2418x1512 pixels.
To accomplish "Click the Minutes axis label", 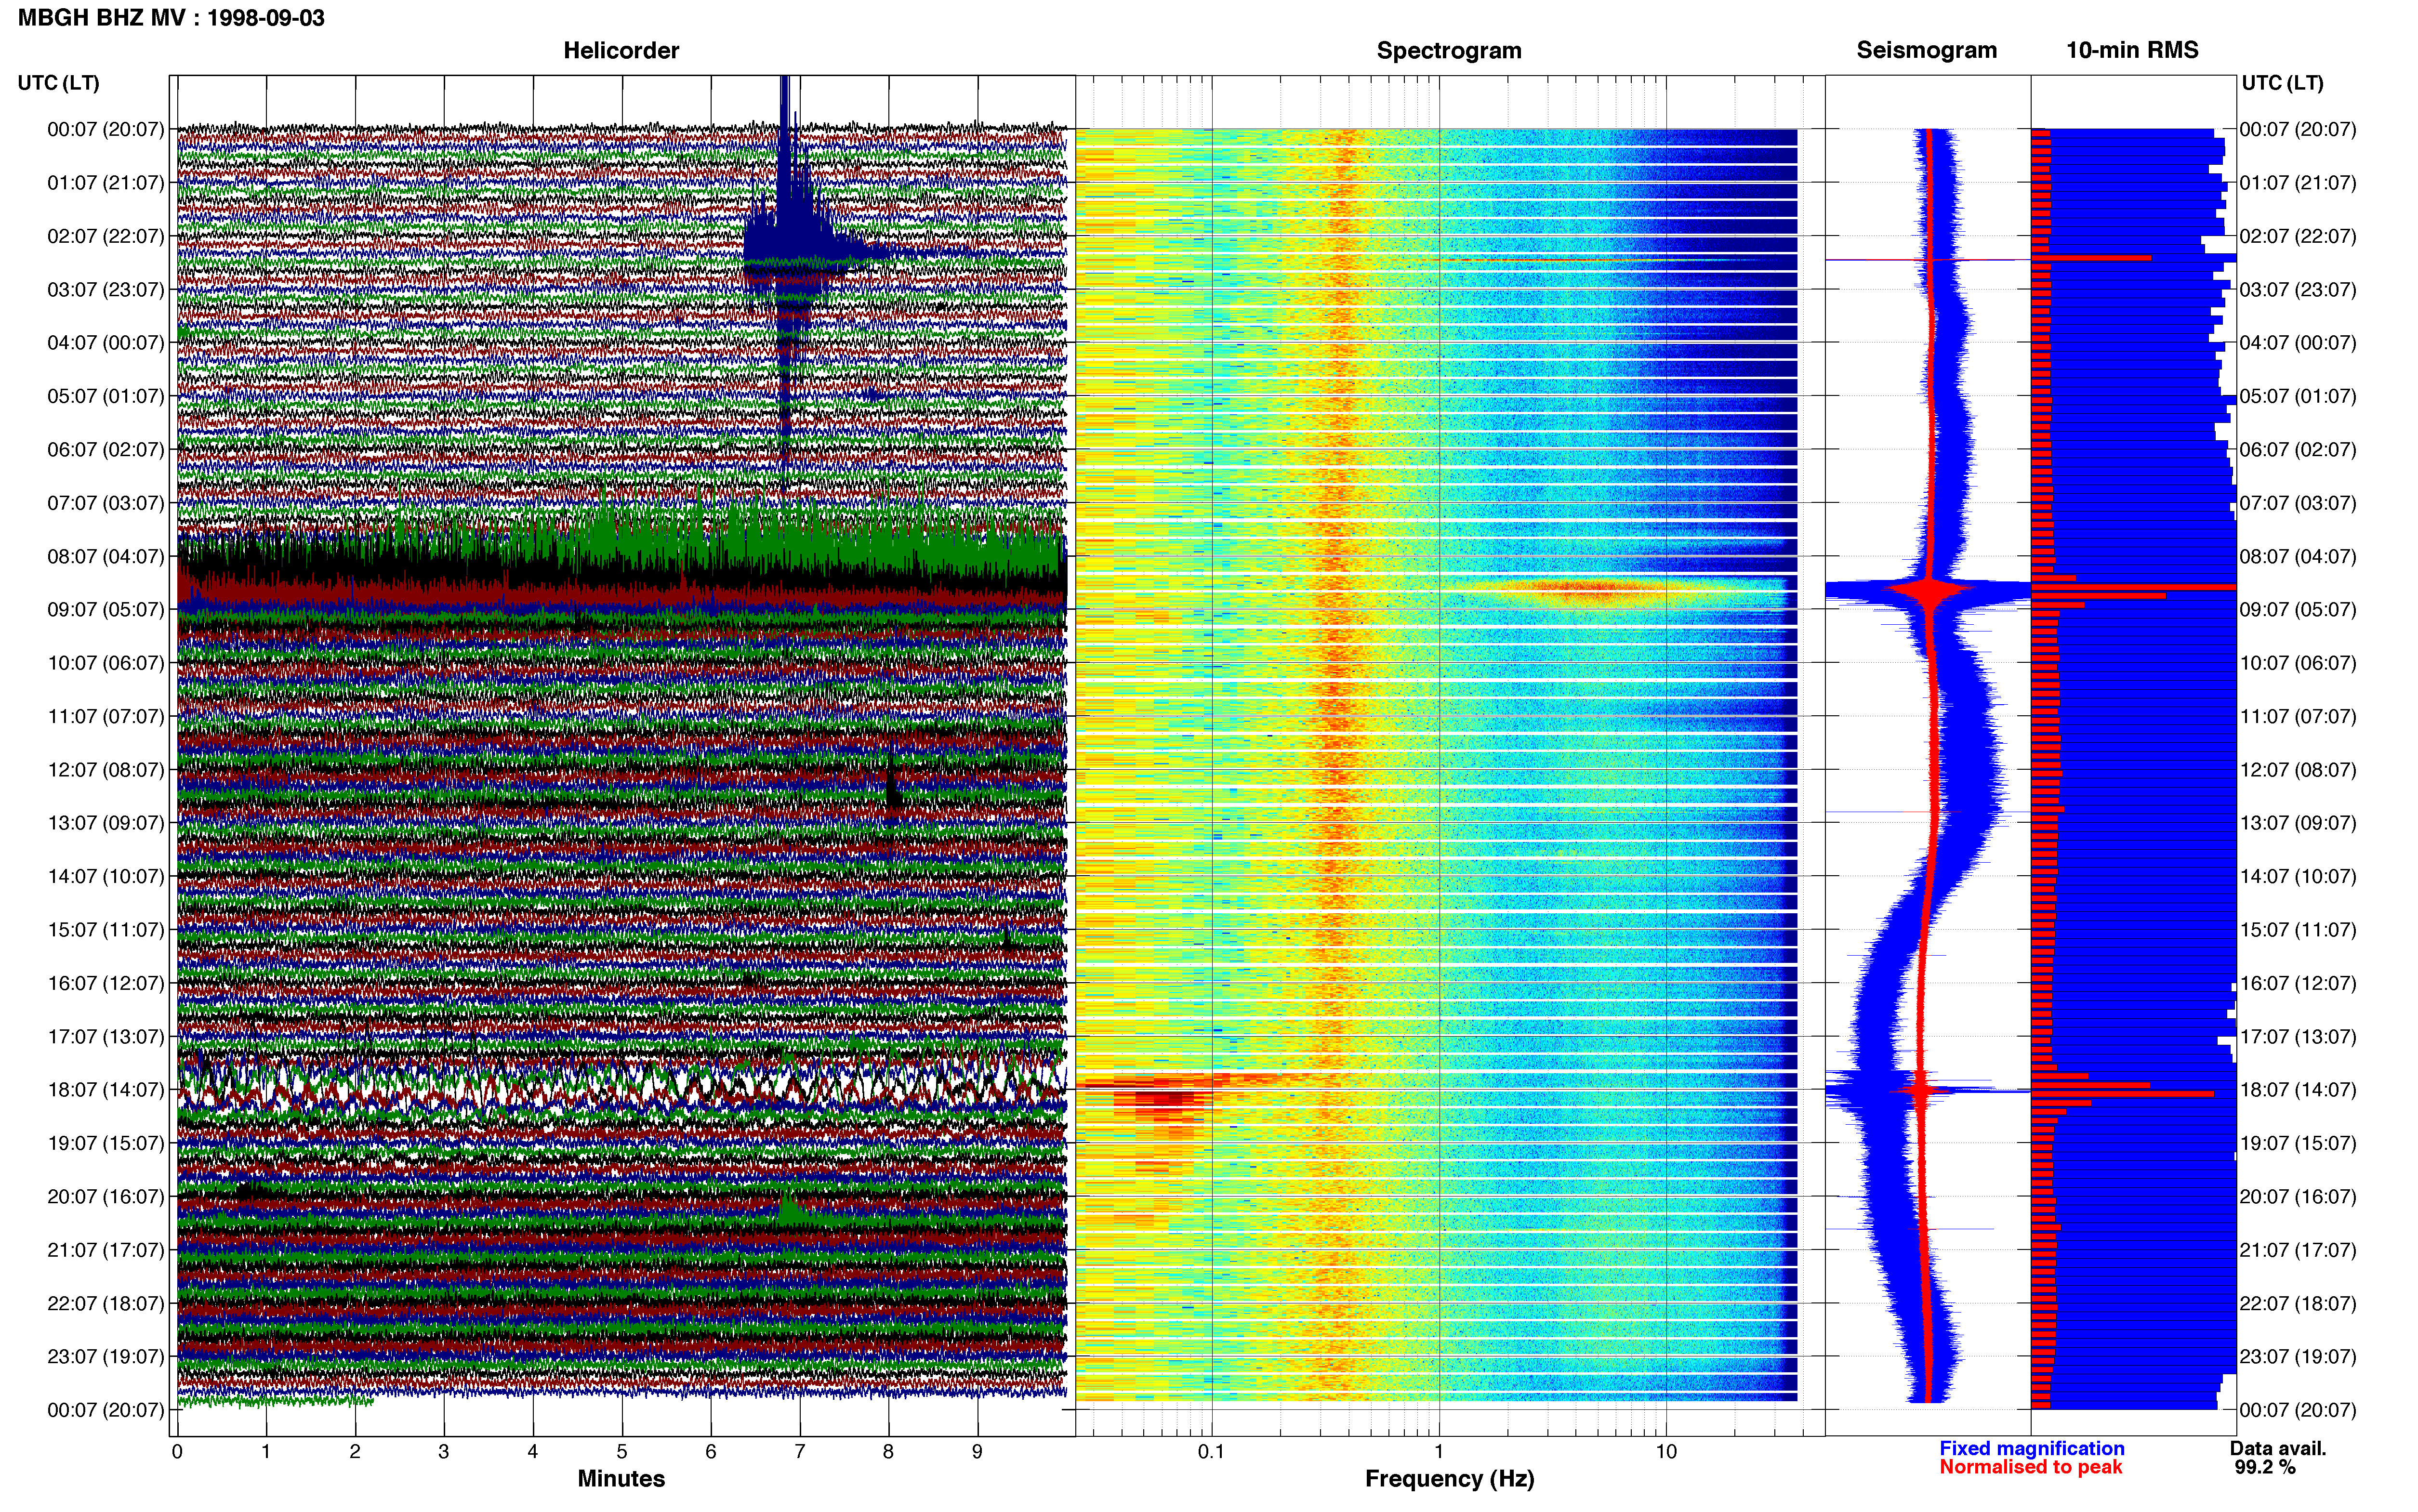I will (x=621, y=1478).
